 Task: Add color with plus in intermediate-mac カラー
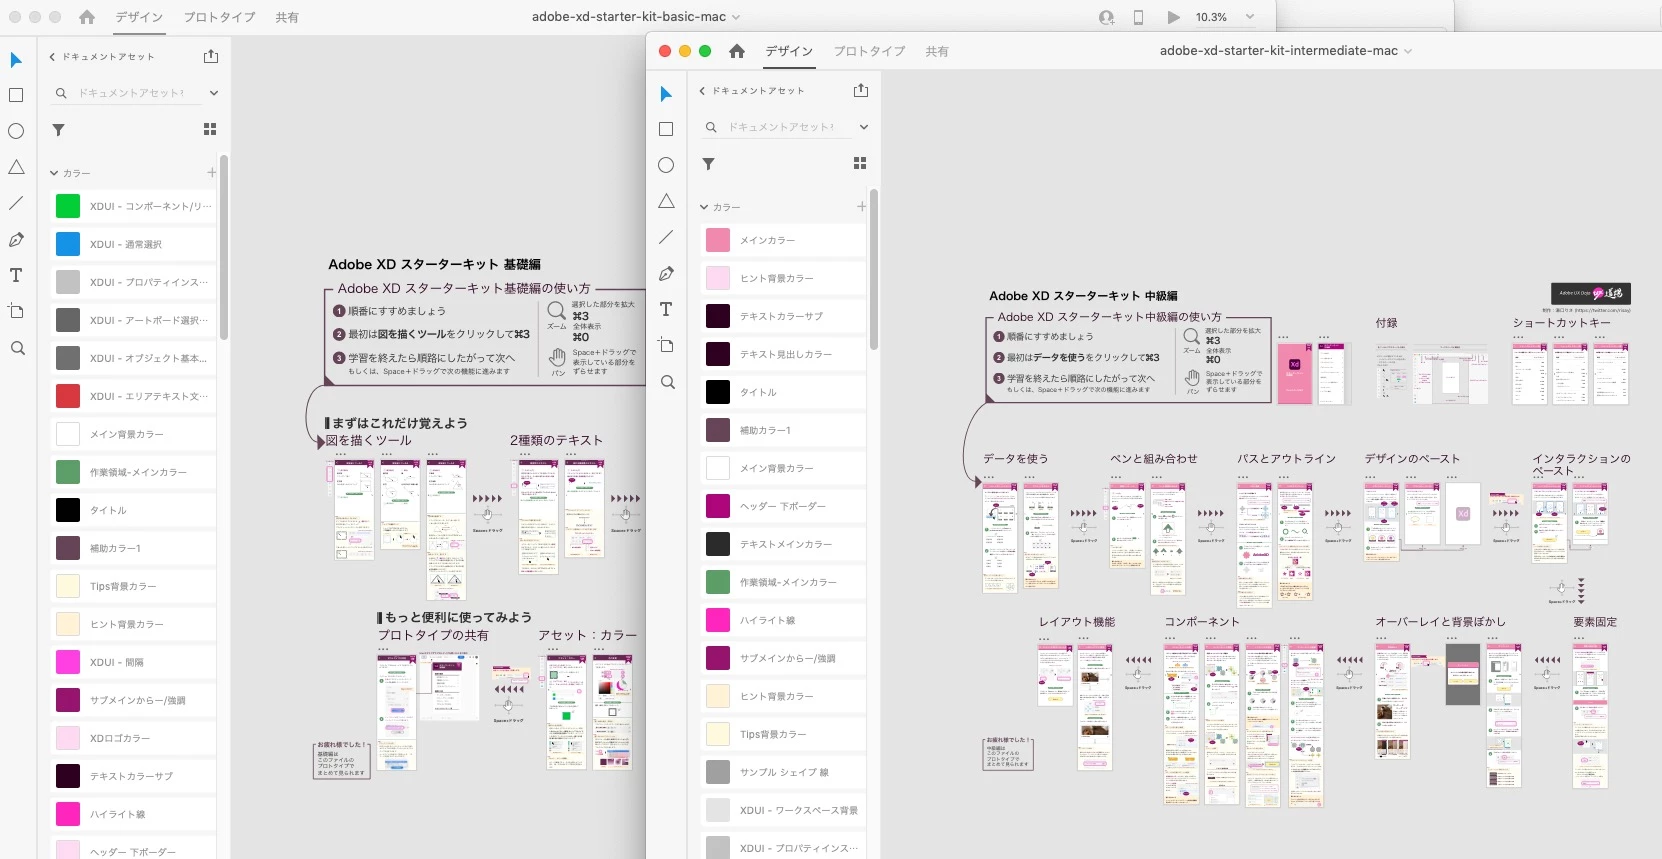pyautogui.click(x=861, y=206)
